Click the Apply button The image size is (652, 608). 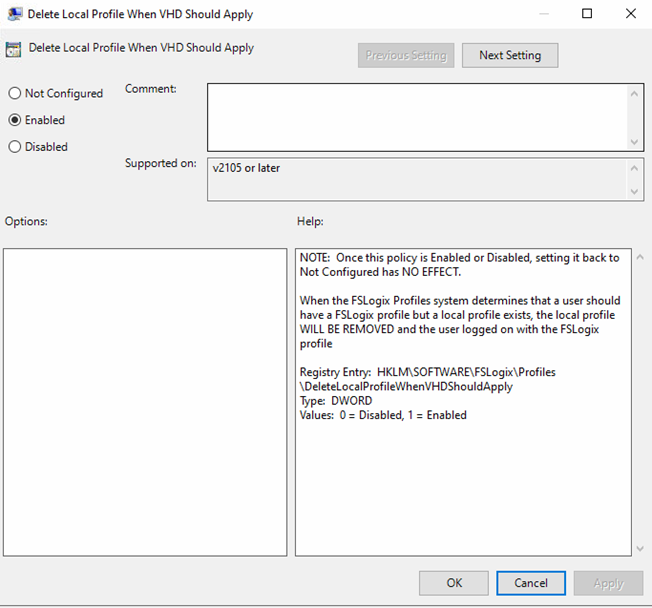[x=608, y=583]
